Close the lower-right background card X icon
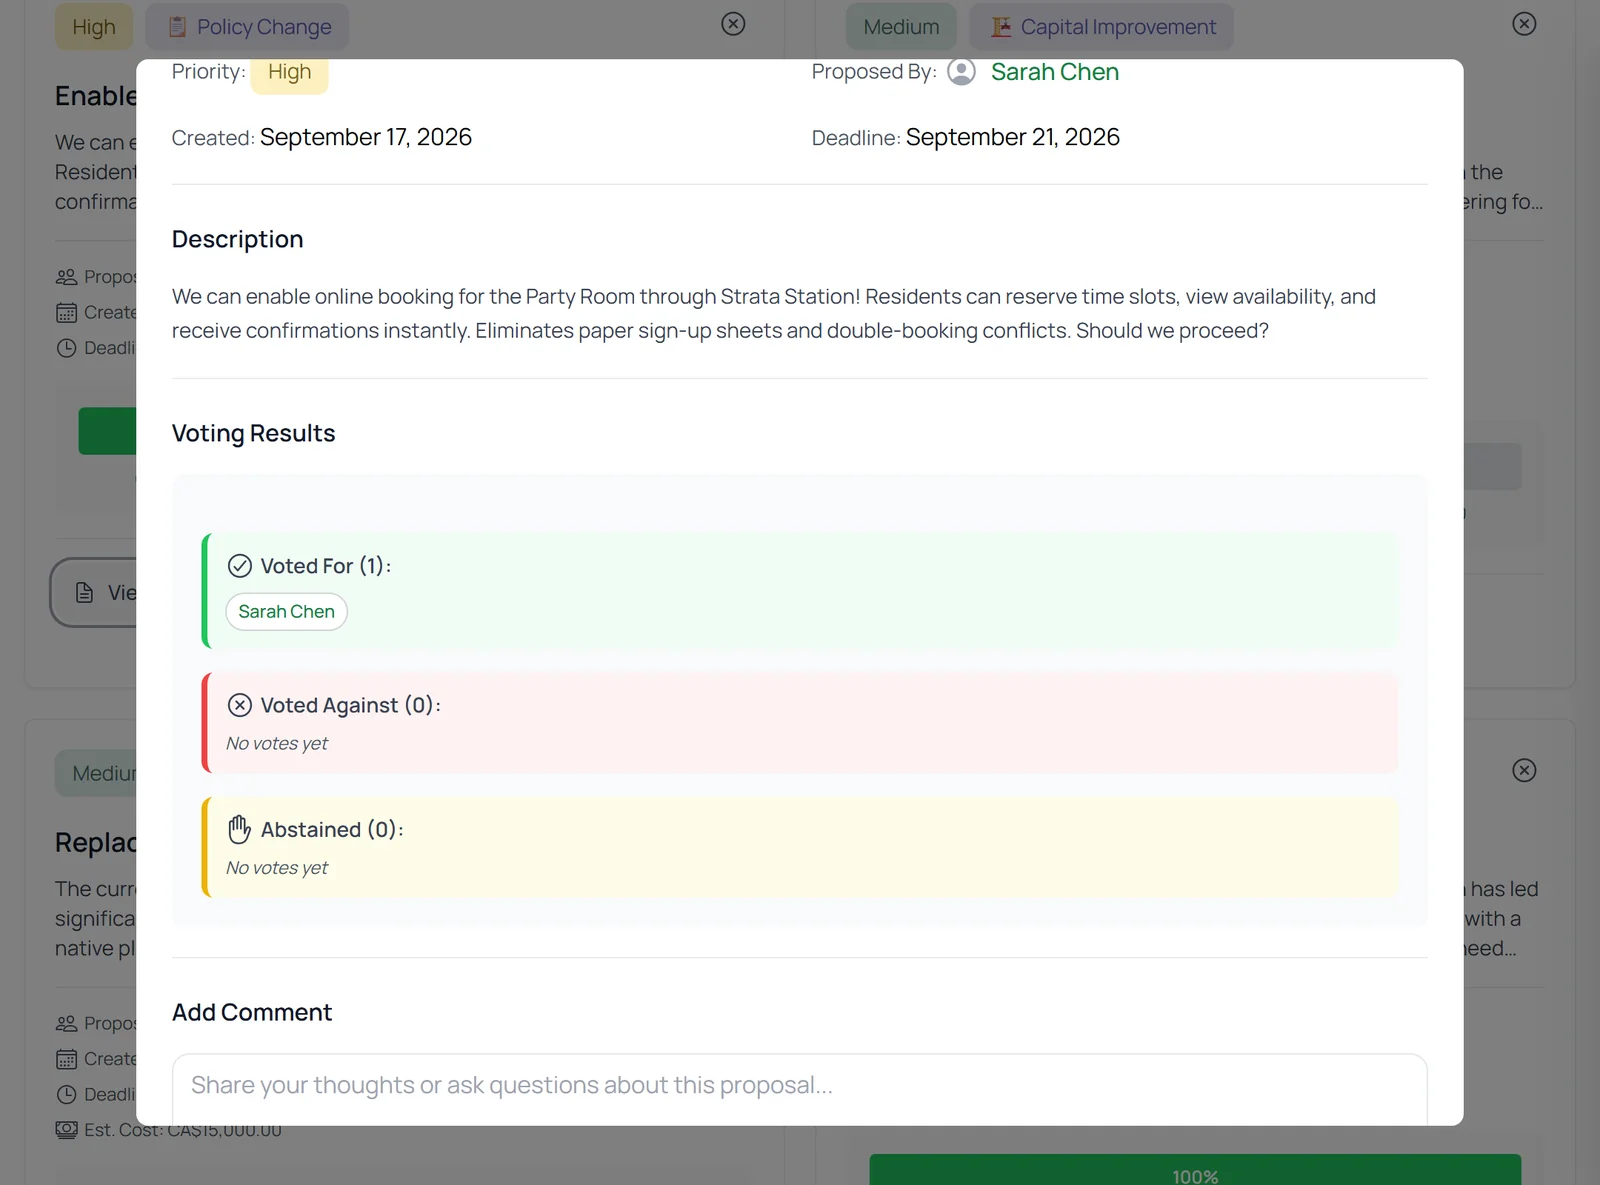Image resolution: width=1600 pixels, height=1185 pixels. [x=1524, y=770]
